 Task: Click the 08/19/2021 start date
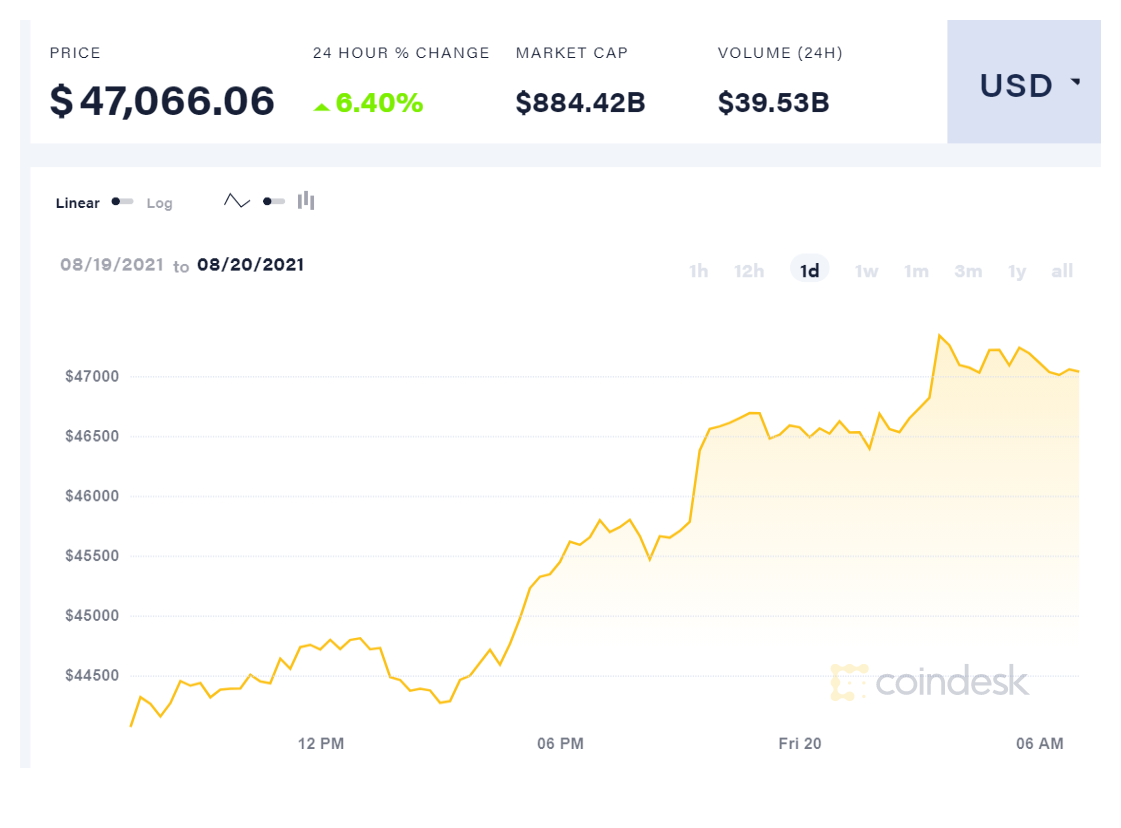pyautogui.click(x=111, y=265)
